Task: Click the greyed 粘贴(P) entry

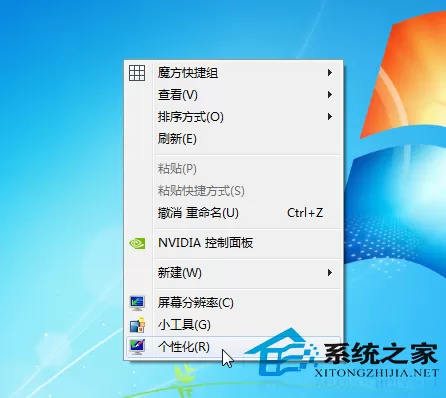Action: 233,168
